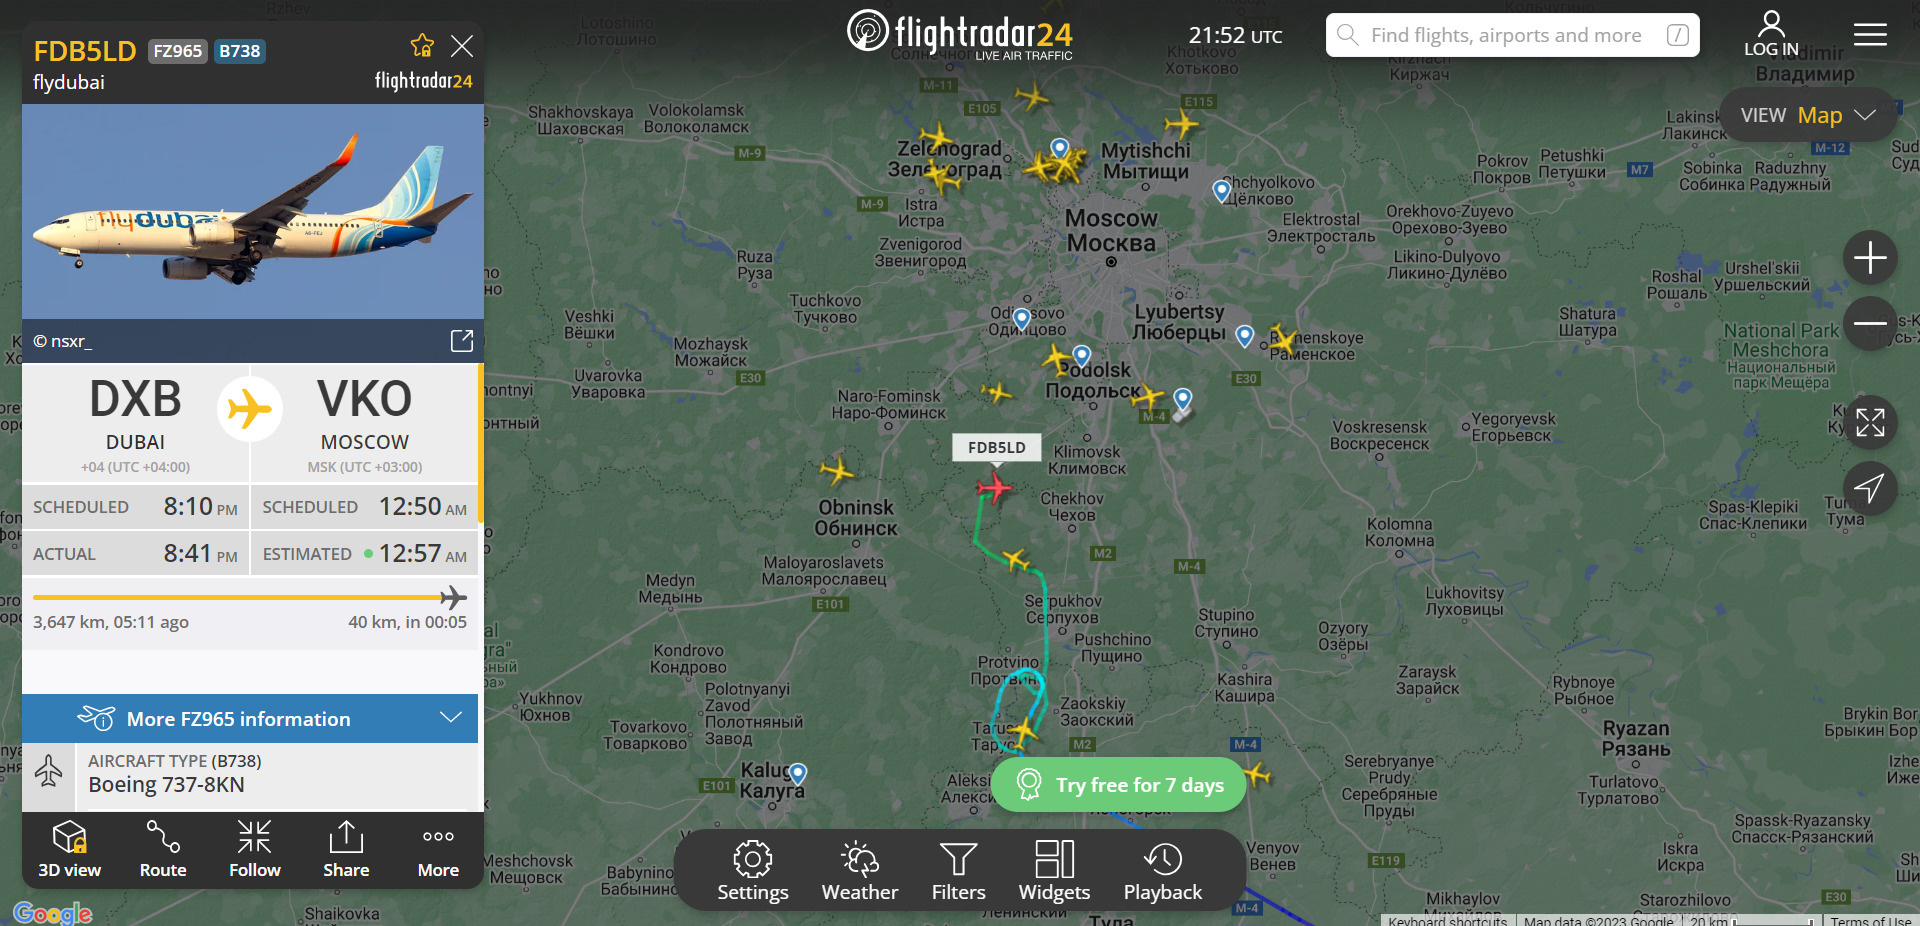This screenshot has width=1920, height=926.
Task: Share this flight
Action: coord(346,850)
